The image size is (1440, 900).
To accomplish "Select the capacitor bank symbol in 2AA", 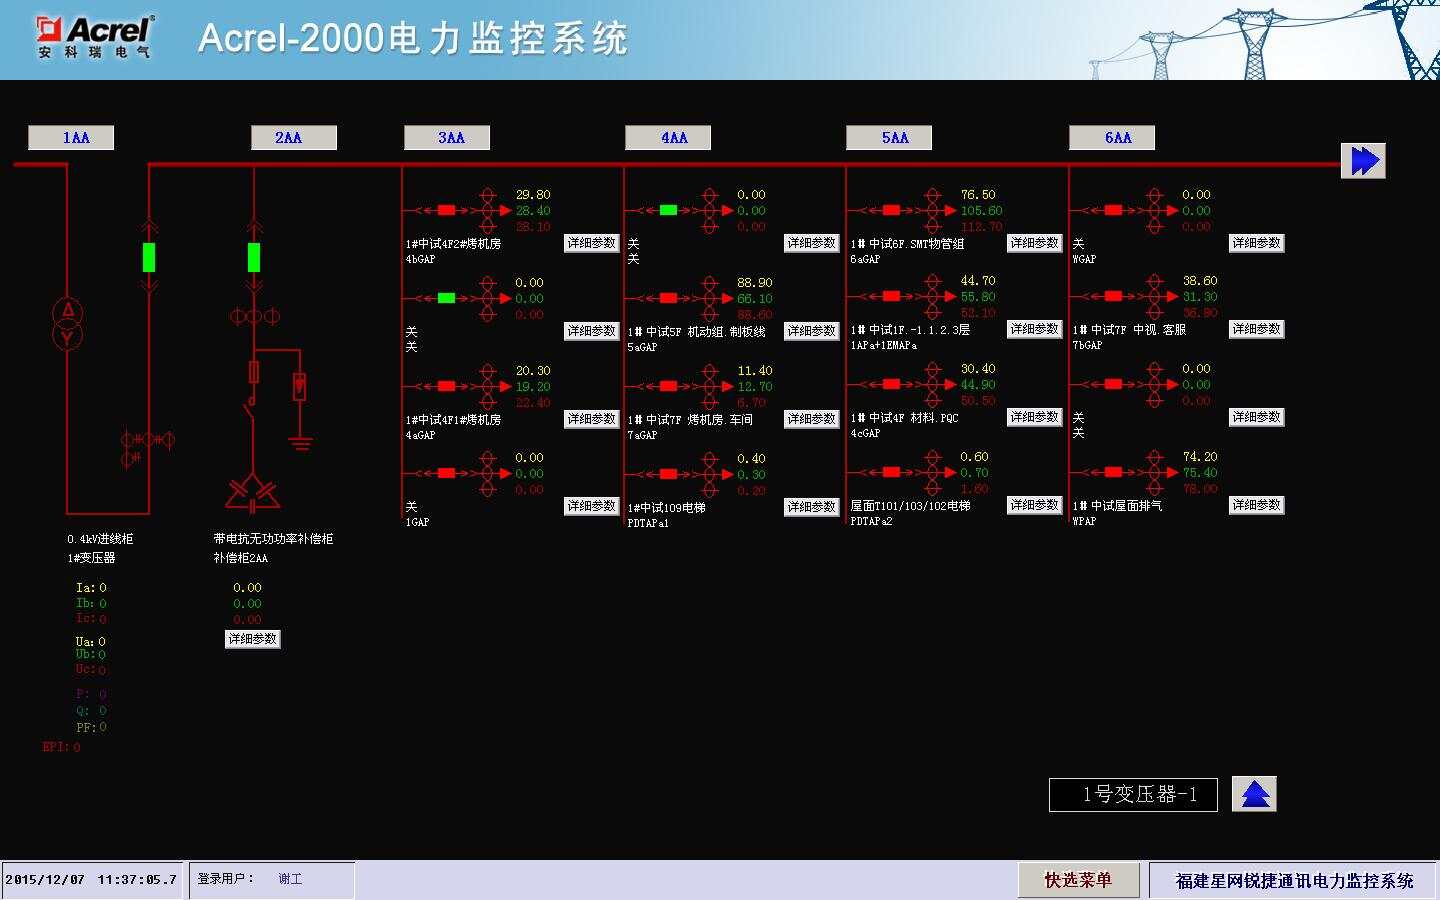I will coord(252,492).
